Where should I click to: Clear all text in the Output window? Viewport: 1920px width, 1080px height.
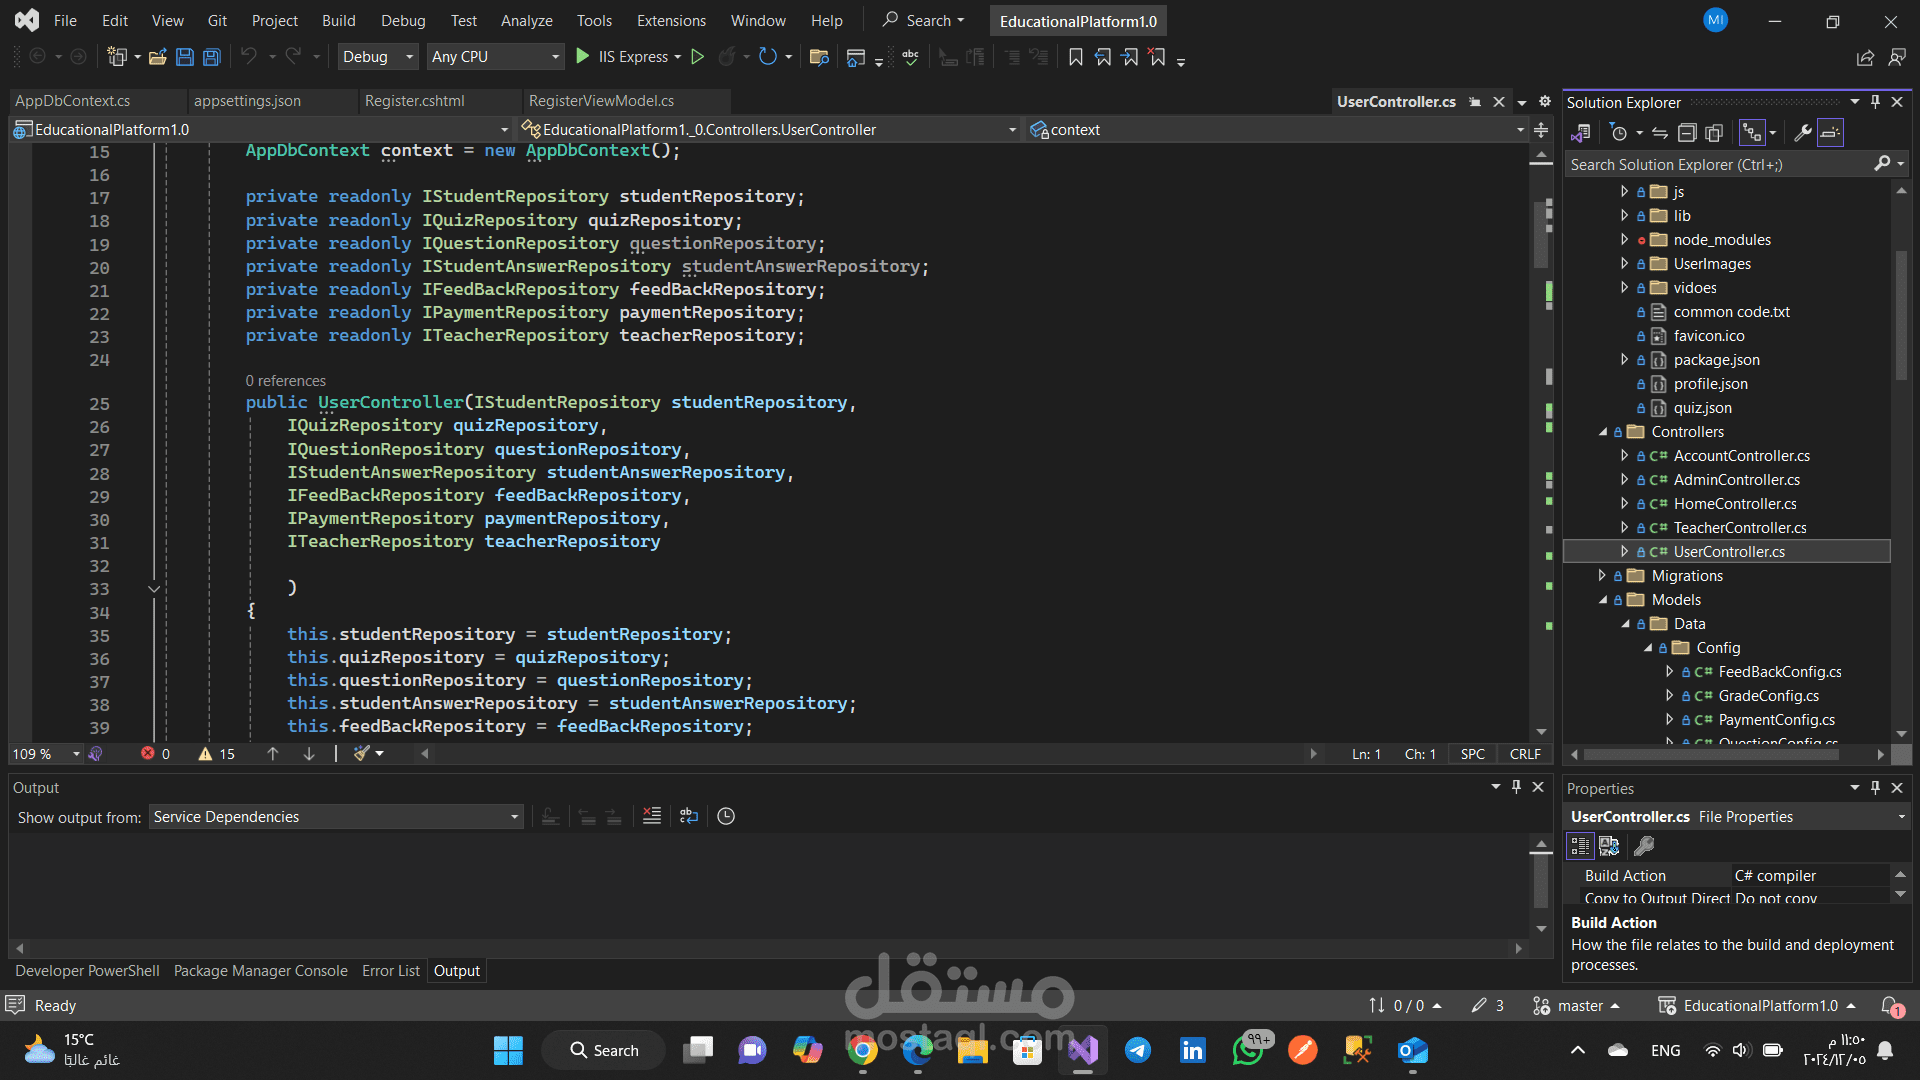[x=652, y=816]
